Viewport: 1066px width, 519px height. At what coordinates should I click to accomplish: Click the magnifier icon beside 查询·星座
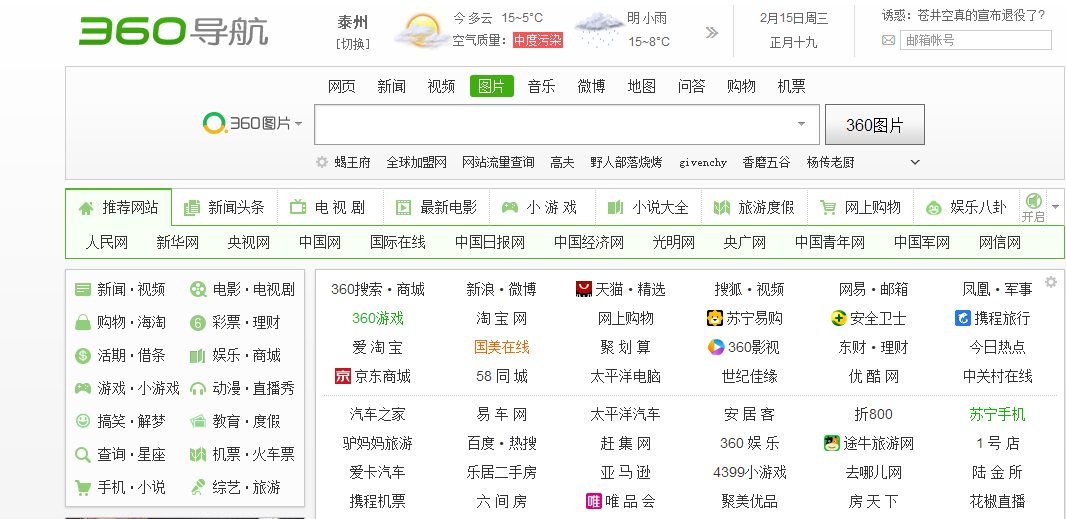pyautogui.click(x=83, y=454)
